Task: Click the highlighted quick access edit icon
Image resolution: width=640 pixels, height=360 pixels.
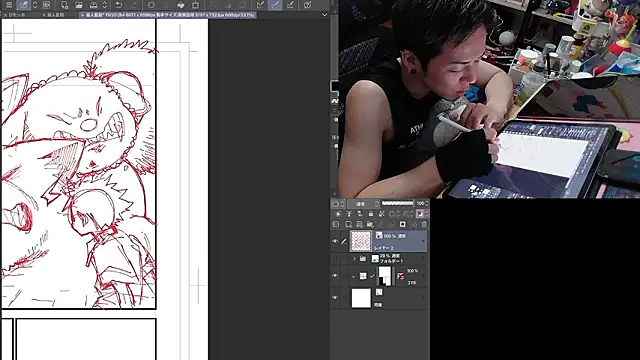Action: coord(24,5)
